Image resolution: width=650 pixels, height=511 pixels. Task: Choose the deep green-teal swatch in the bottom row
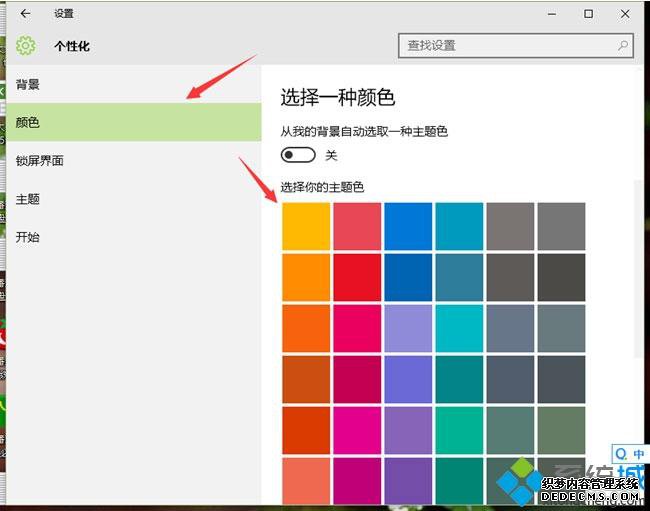pos(459,481)
